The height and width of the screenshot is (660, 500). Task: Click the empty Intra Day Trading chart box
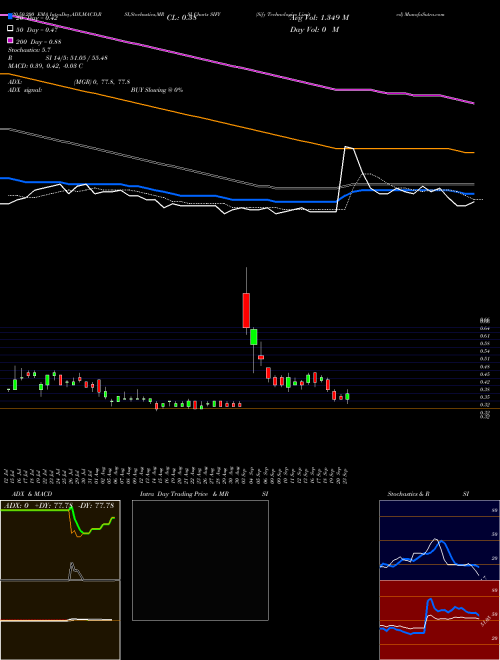click(200, 560)
